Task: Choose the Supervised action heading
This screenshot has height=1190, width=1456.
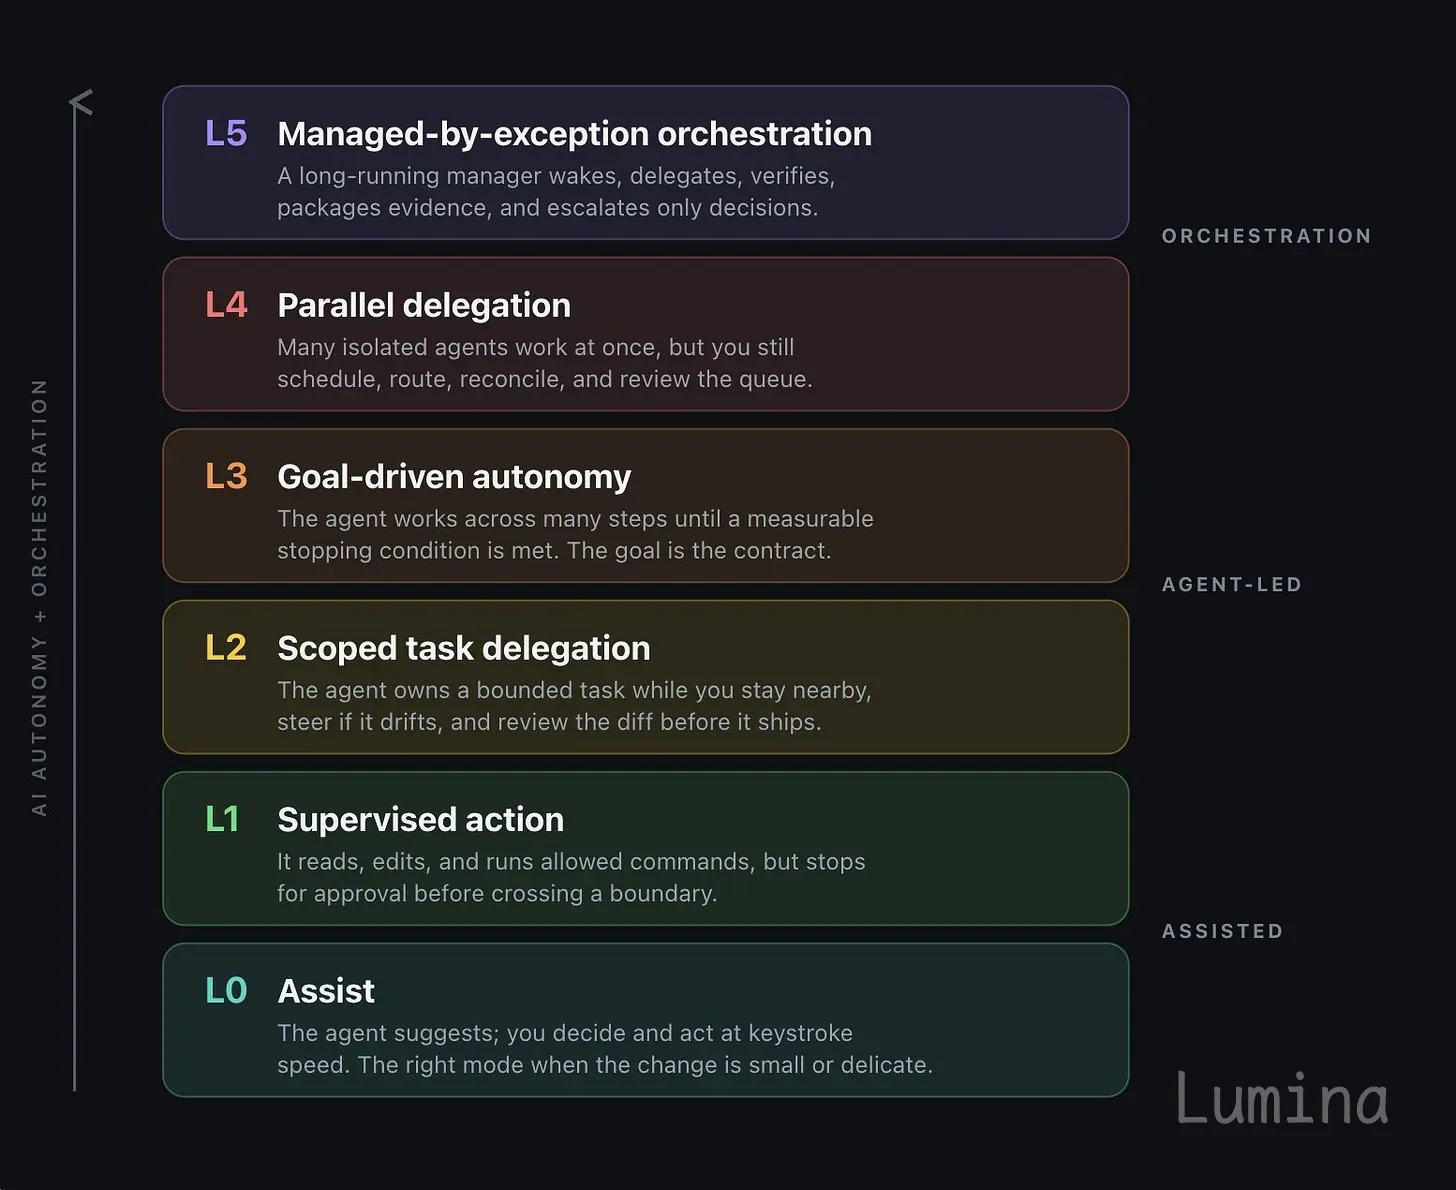Action: (x=420, y=820)
